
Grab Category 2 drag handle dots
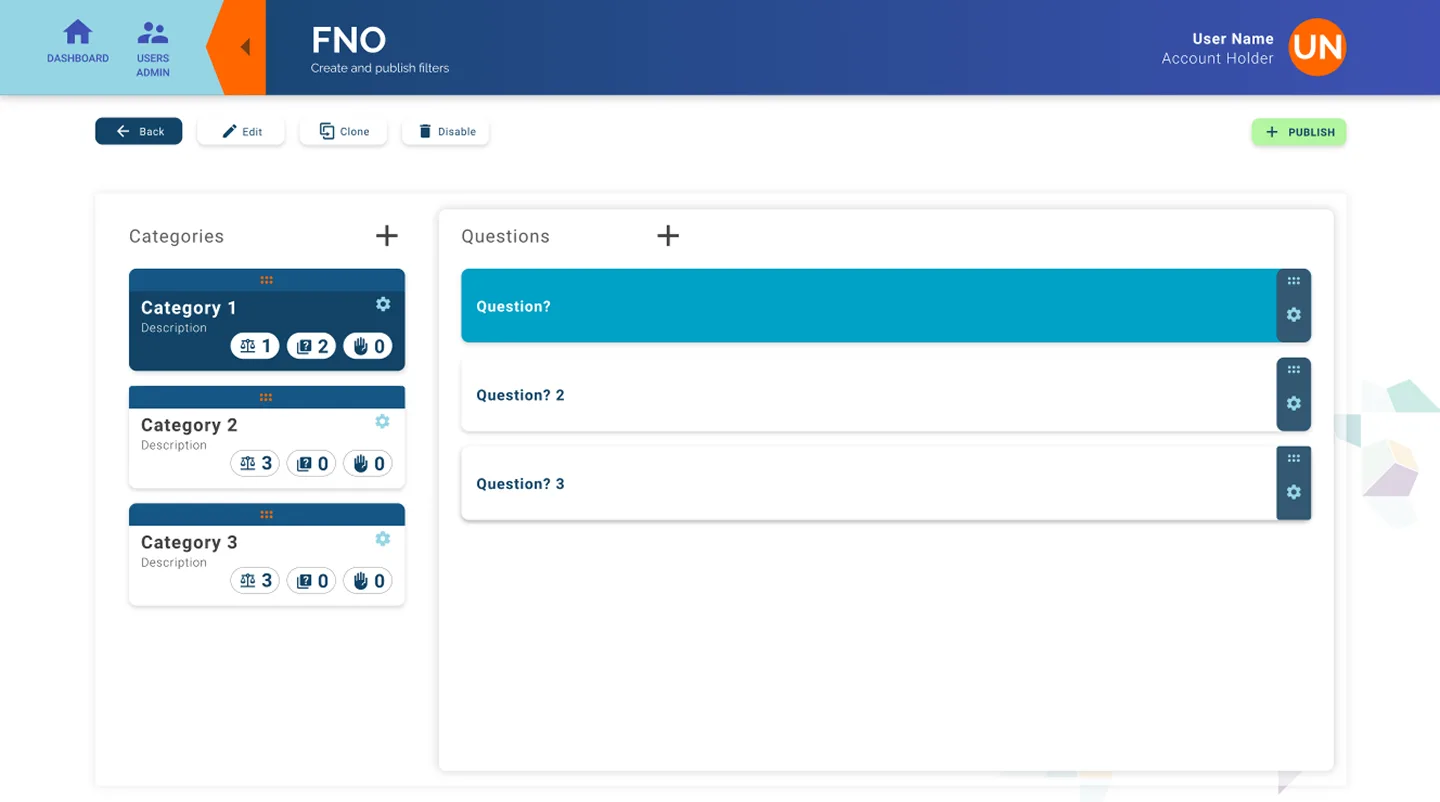click(266, 397)
